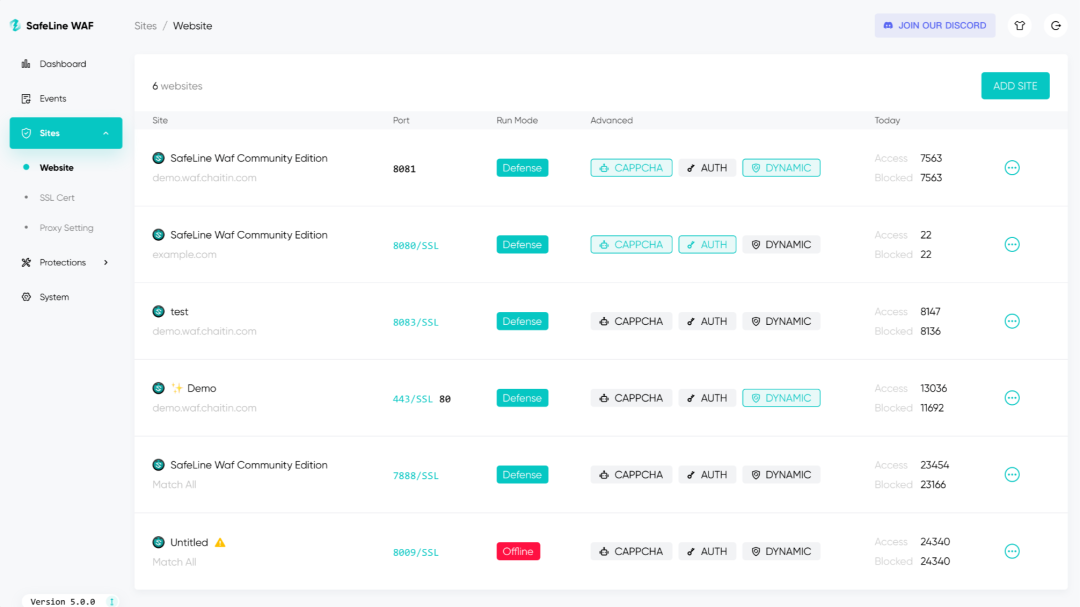Change Defense run mode on the 7888/SSL row

click(522, 475)
